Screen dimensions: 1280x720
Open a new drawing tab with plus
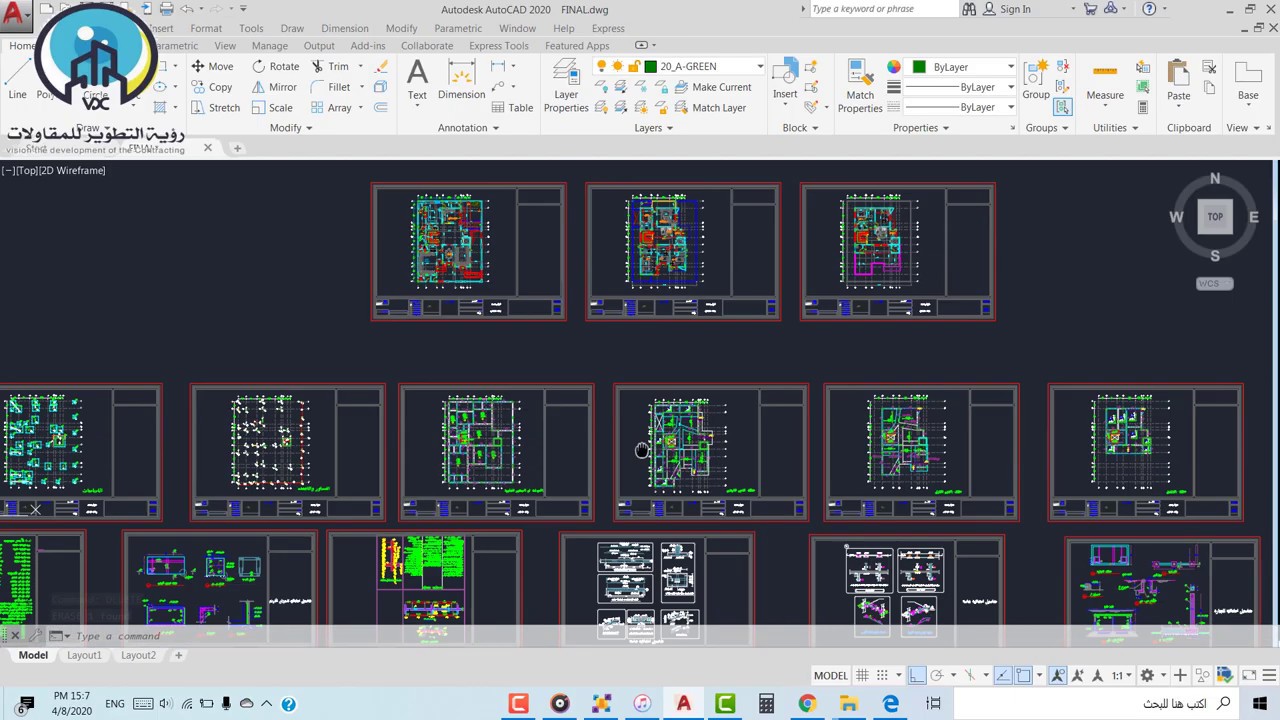237,148
